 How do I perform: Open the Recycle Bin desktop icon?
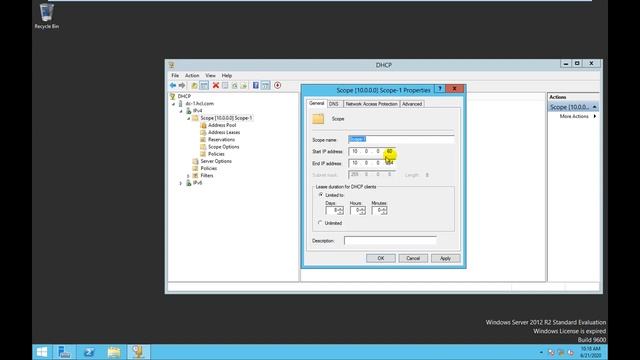tap(47, 16)
